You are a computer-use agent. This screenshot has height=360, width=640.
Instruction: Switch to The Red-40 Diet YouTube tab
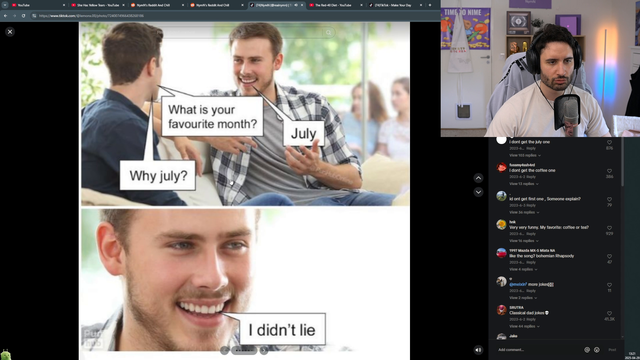coord(335,5)
